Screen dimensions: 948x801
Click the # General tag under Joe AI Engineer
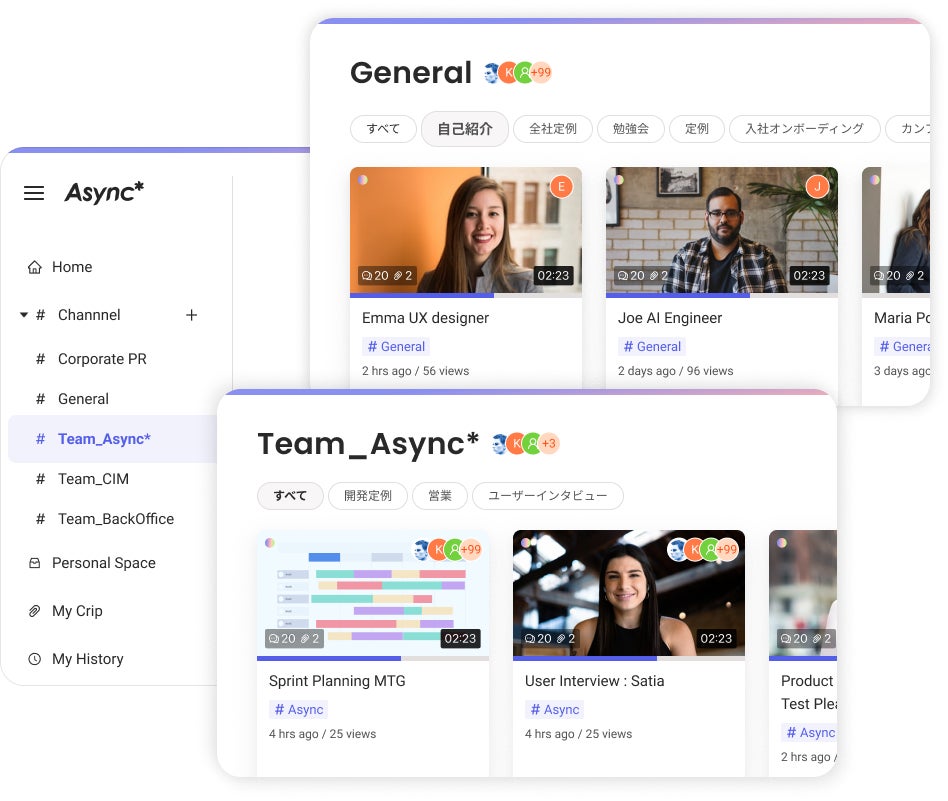click(x=652, y=346)
